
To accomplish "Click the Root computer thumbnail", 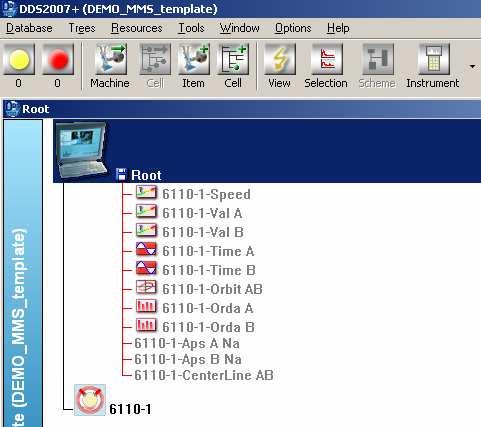I will 81,150.
